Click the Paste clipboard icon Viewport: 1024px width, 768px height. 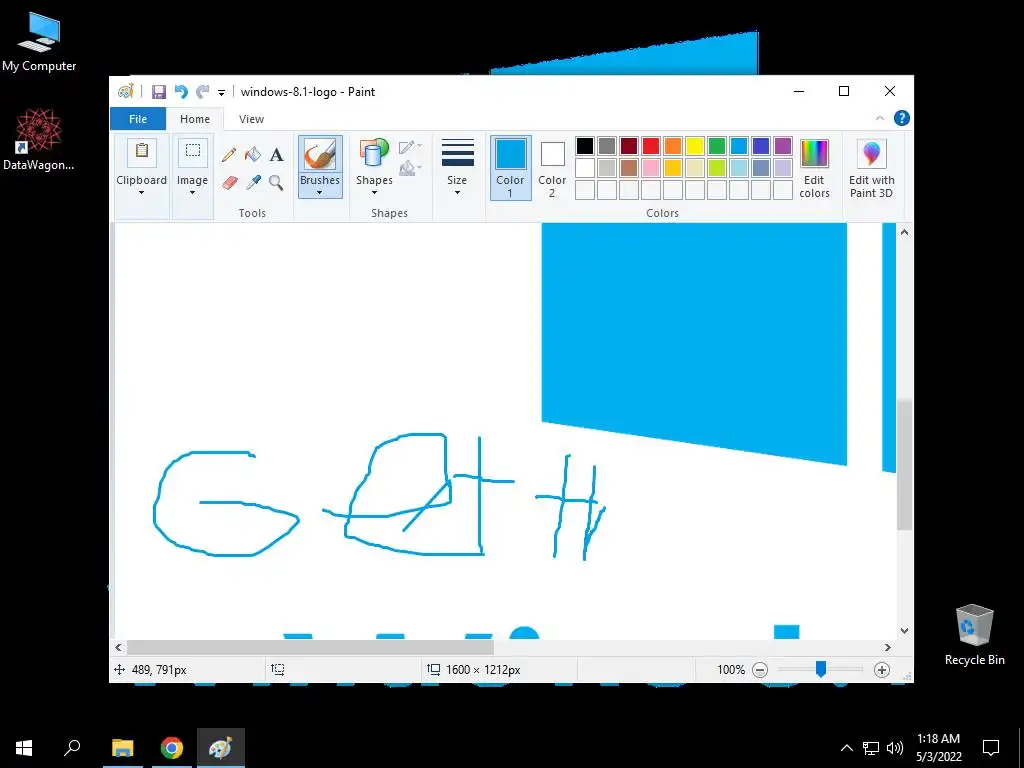[142, 153]
